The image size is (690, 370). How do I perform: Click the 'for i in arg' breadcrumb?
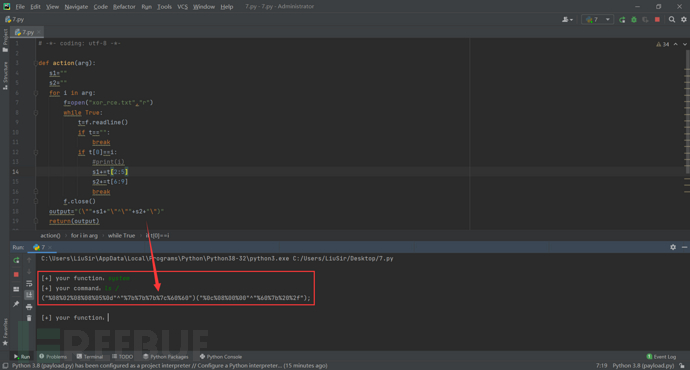(x=84, y=235)
